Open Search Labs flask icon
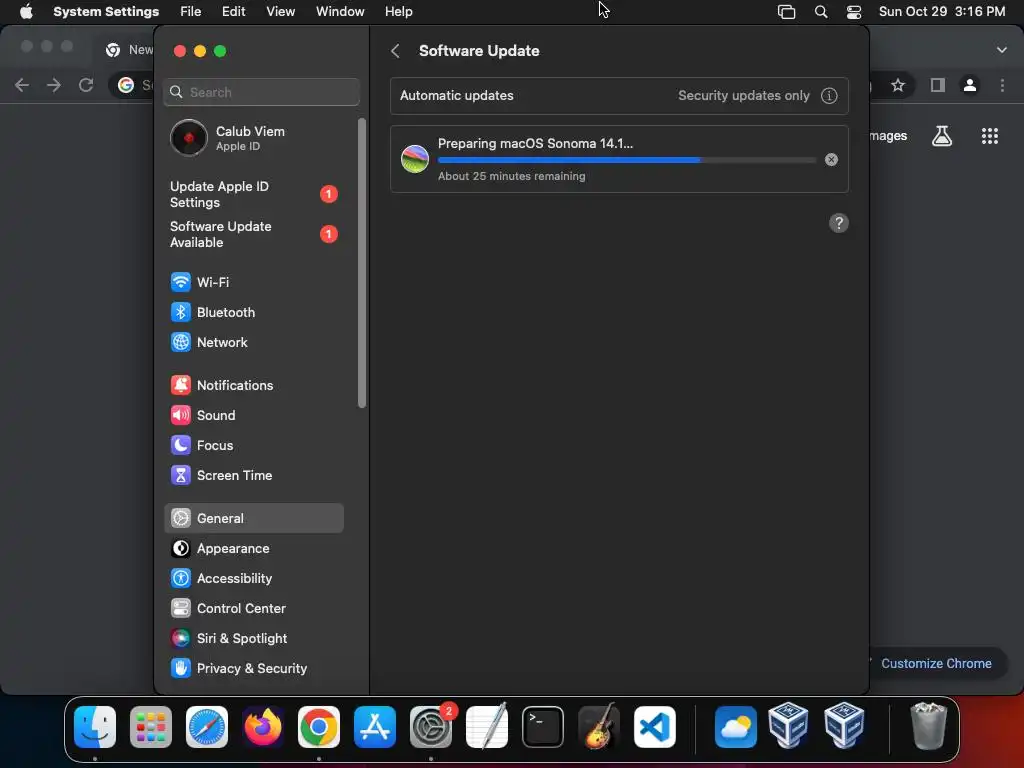 [x=942, y=136]
